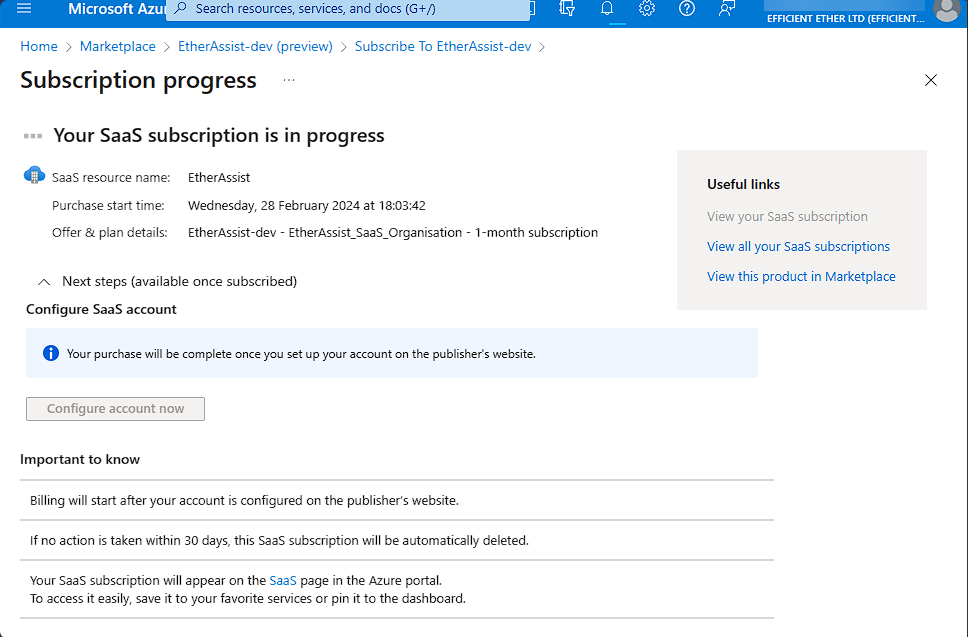The width and height of the screenshot is (968, 637).
Task: Go to Home breadcrumb
Action: [39, 46]
